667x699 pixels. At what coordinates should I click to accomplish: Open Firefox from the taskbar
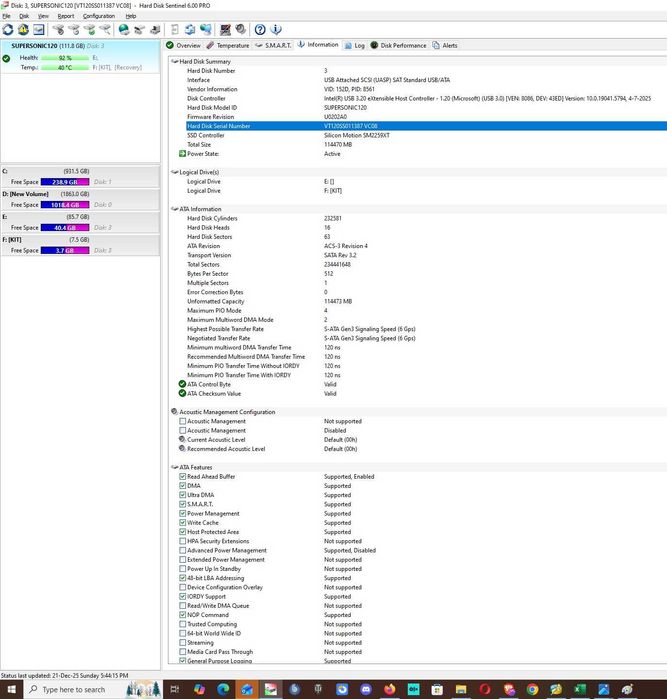pyautogui.click(x=390, y=689)
